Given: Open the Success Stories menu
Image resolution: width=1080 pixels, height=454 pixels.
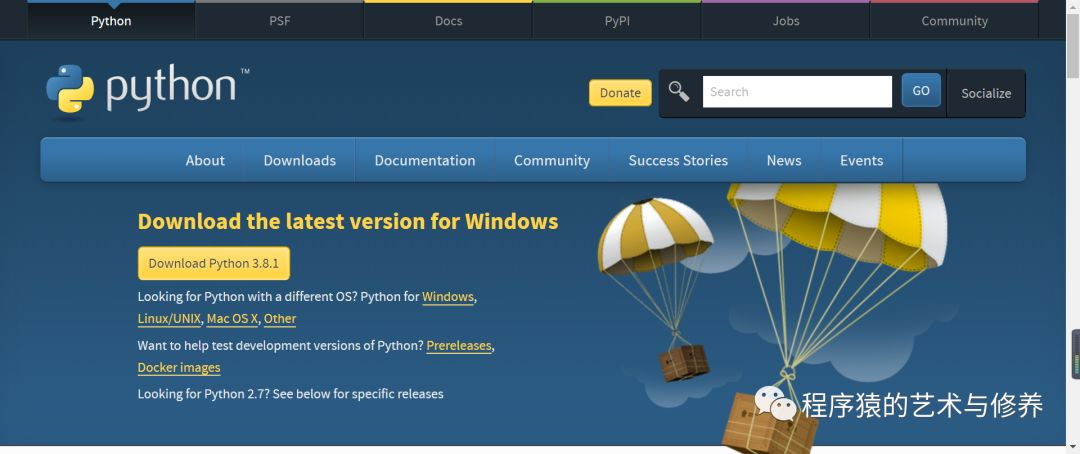Looking at the screenshot, I should point(678,160).
